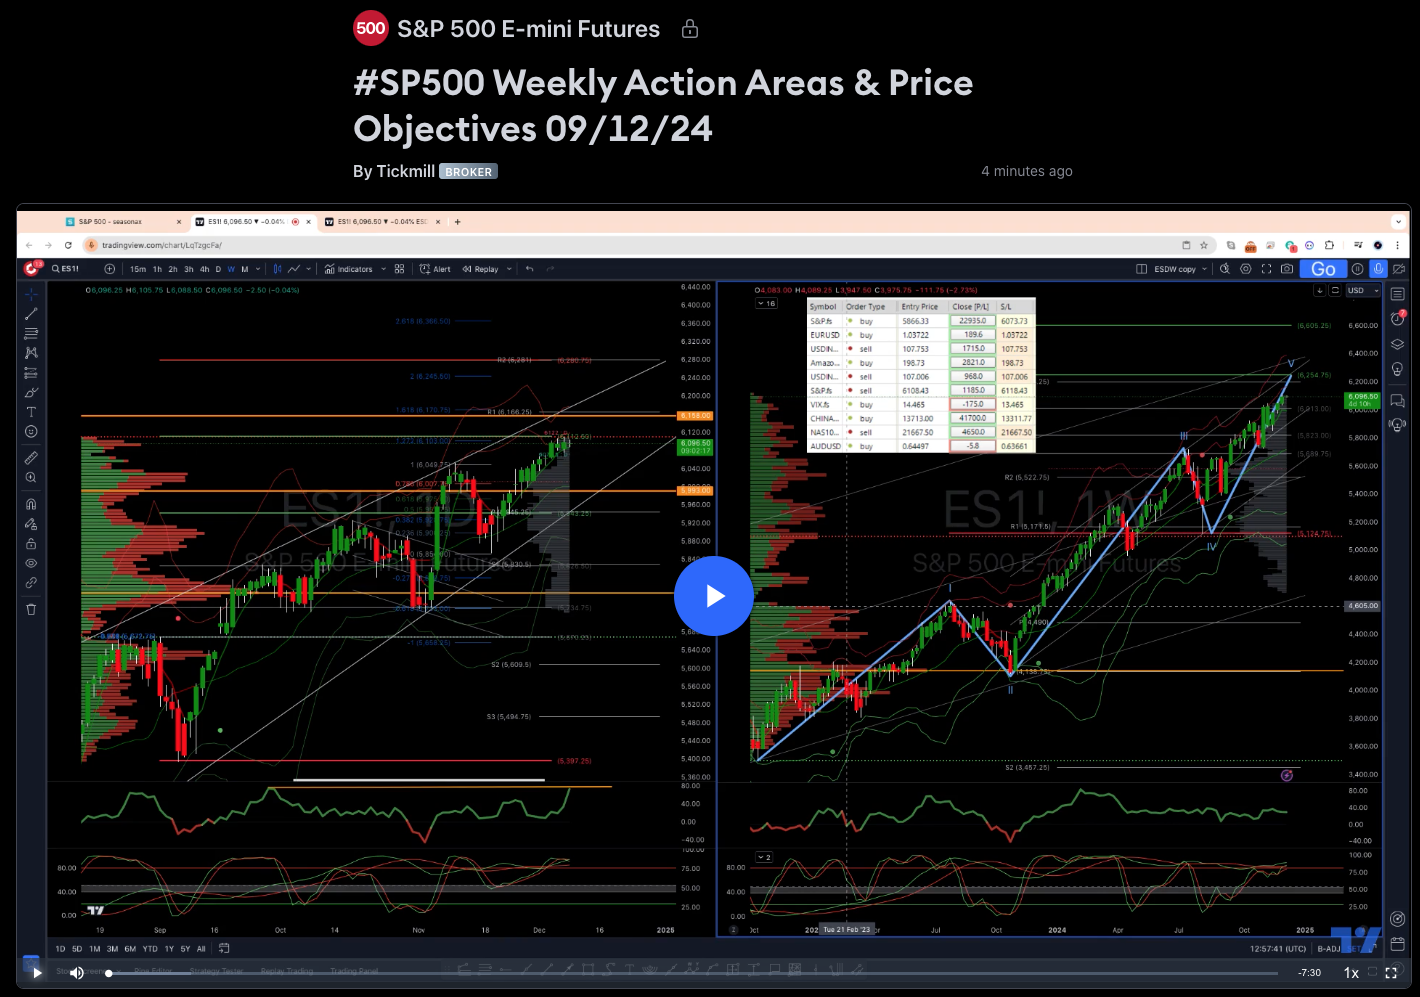Take a snapshot with the camera icon

(x=1287, y=269)
